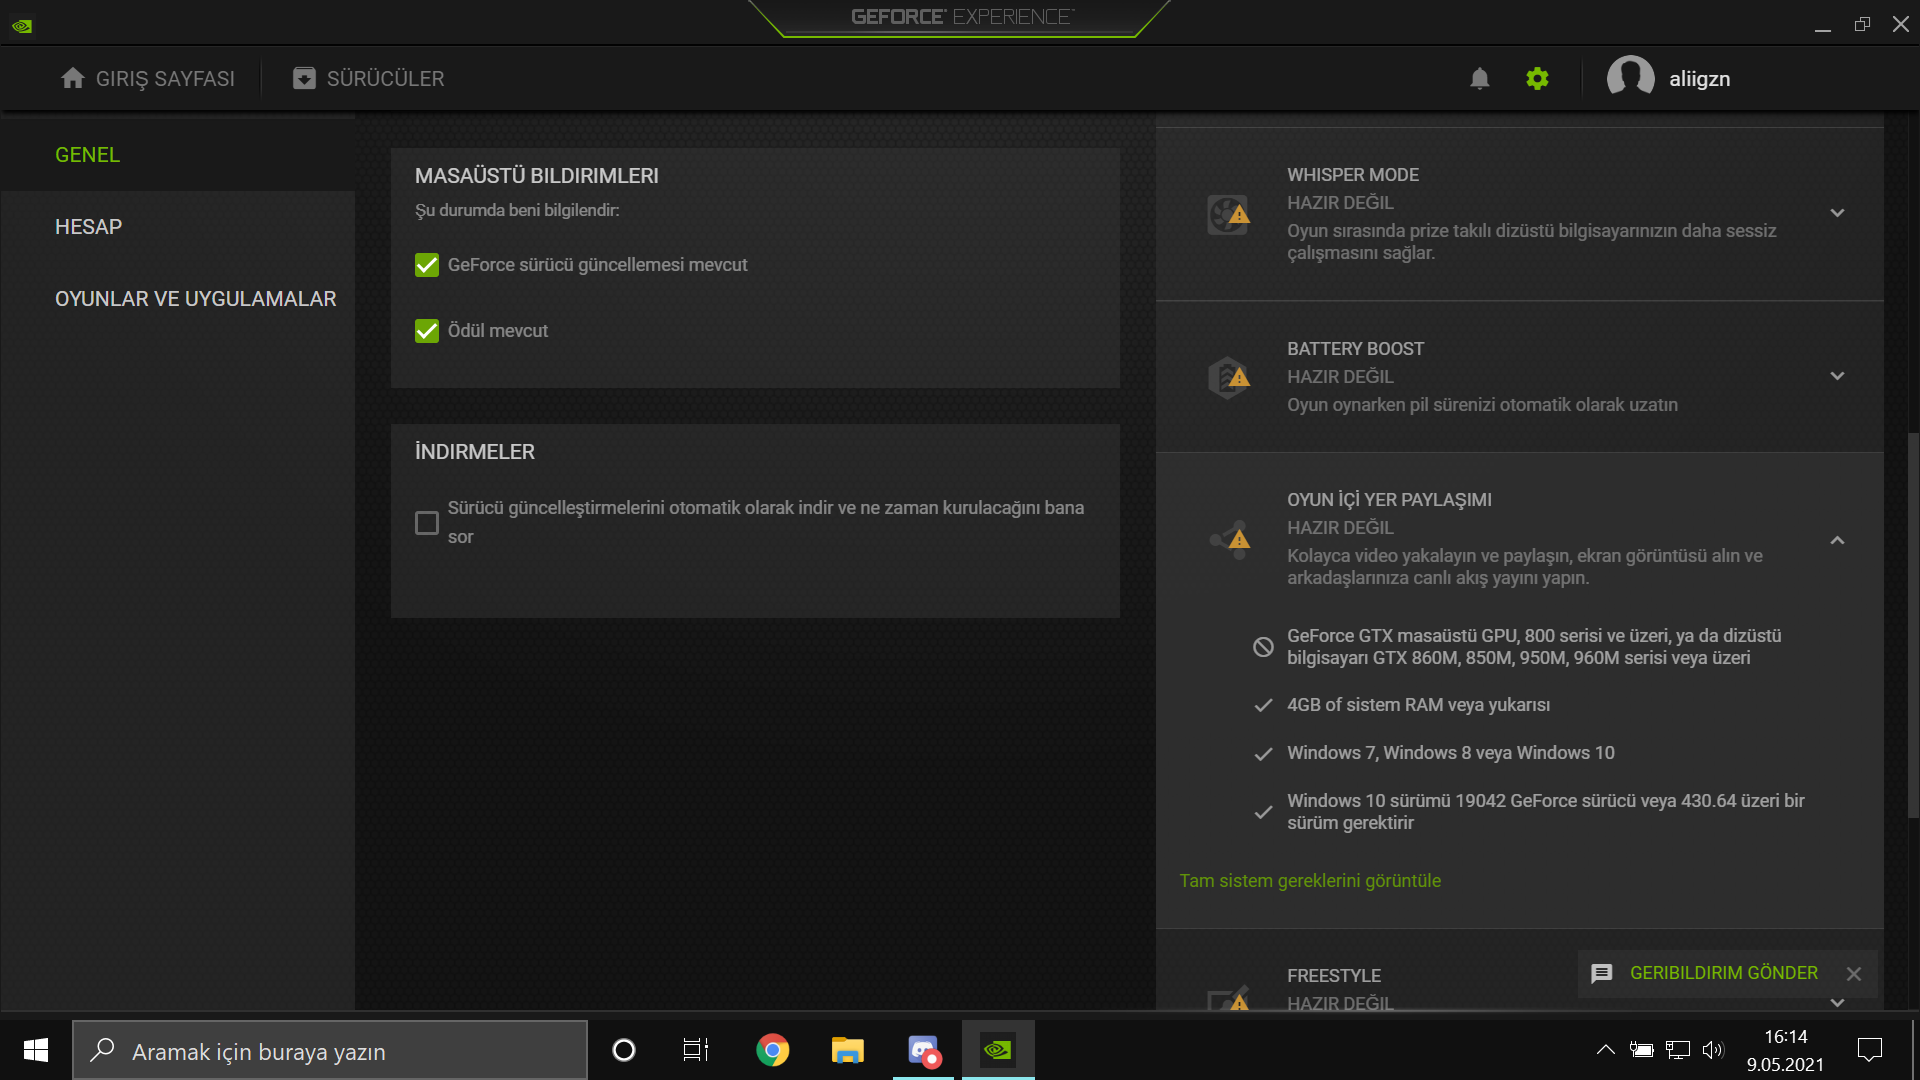This screenshot has width=1920, height=1080.
Task: Click the Whisper Mode heading
Action: (x=1353, y=175)
